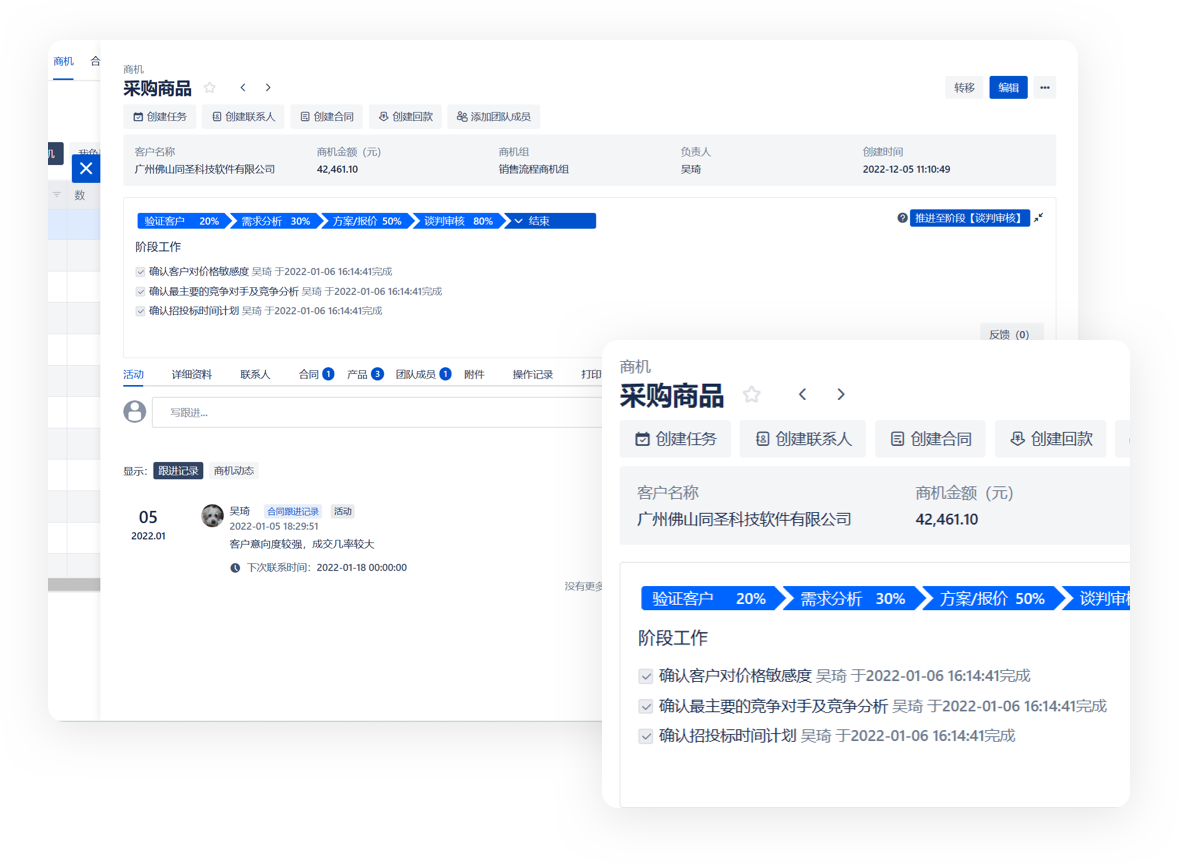Switch to 操作记录 tab
Viewport: 1178px width, 864px height.
pyautogui.click(x=533, y=374)
